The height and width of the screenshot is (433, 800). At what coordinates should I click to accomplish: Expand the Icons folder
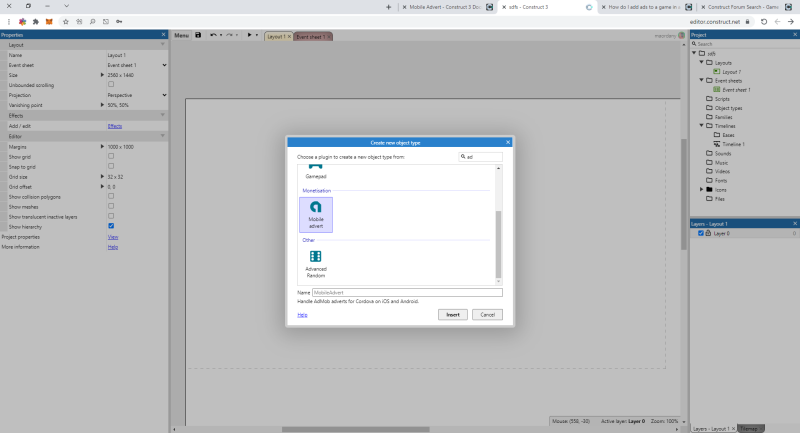(x=702, y=189)
